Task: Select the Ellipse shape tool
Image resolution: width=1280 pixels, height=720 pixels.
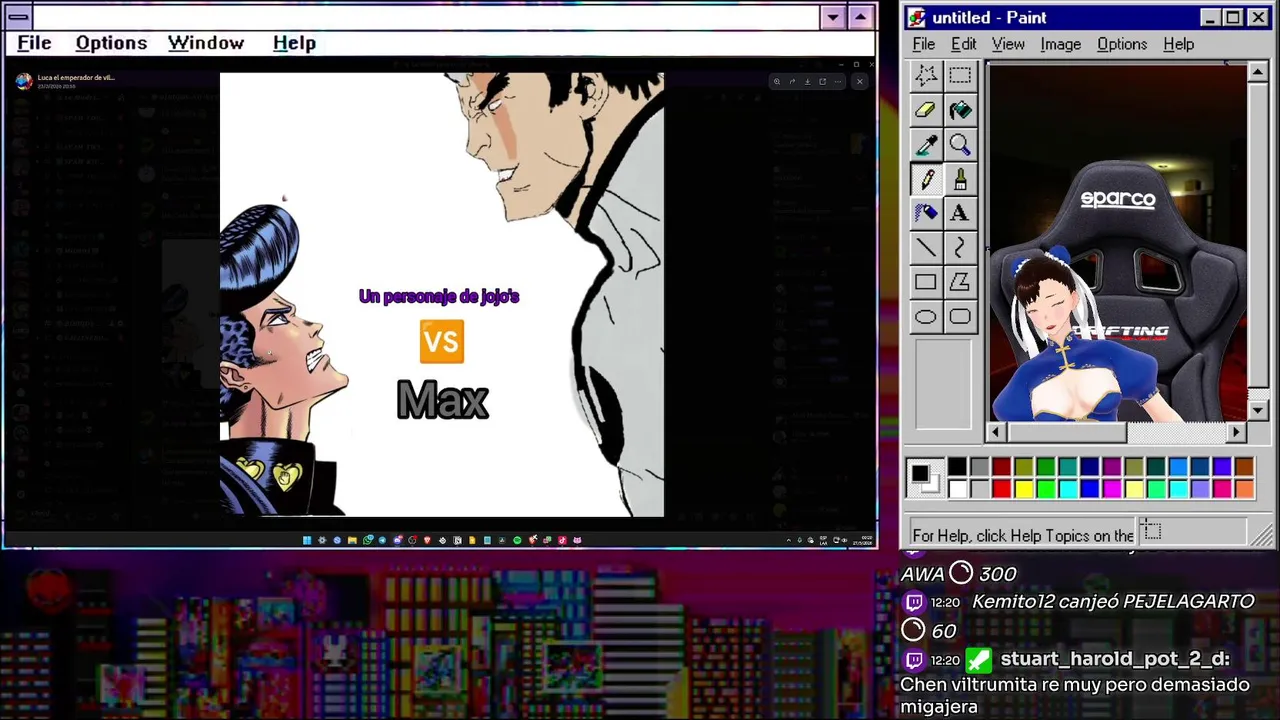Action: click(x=926, y=317)
